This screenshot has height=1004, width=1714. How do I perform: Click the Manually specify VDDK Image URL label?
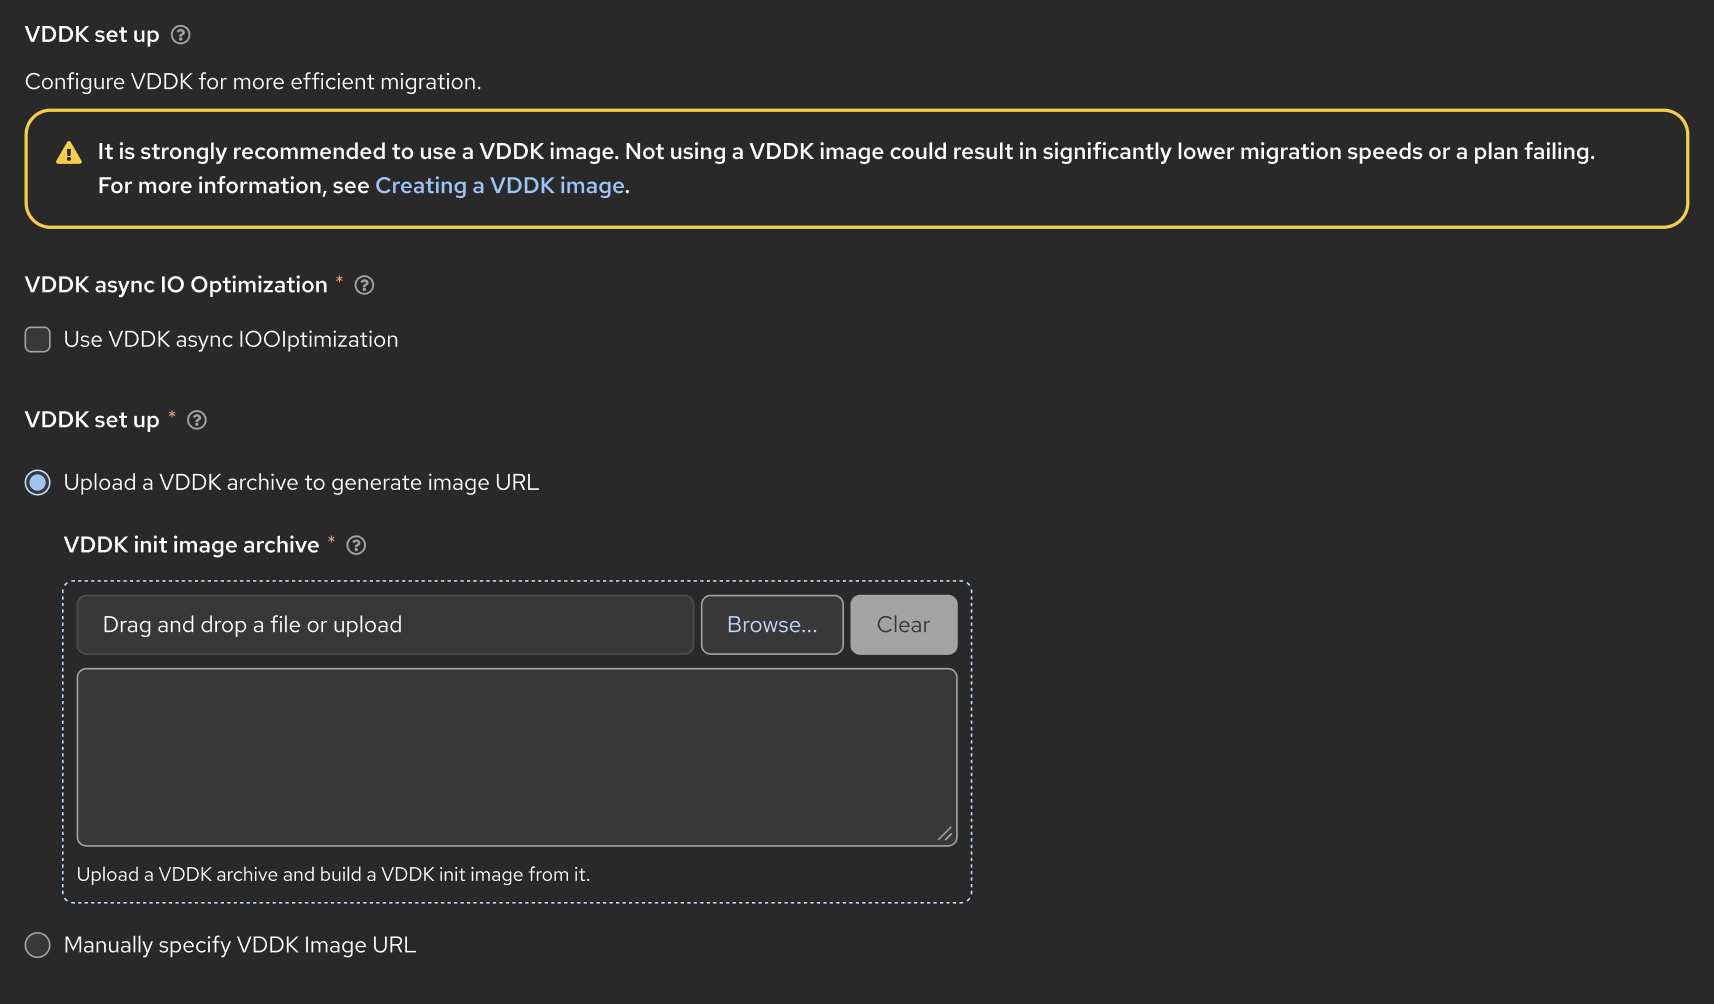tap(240, 945)
